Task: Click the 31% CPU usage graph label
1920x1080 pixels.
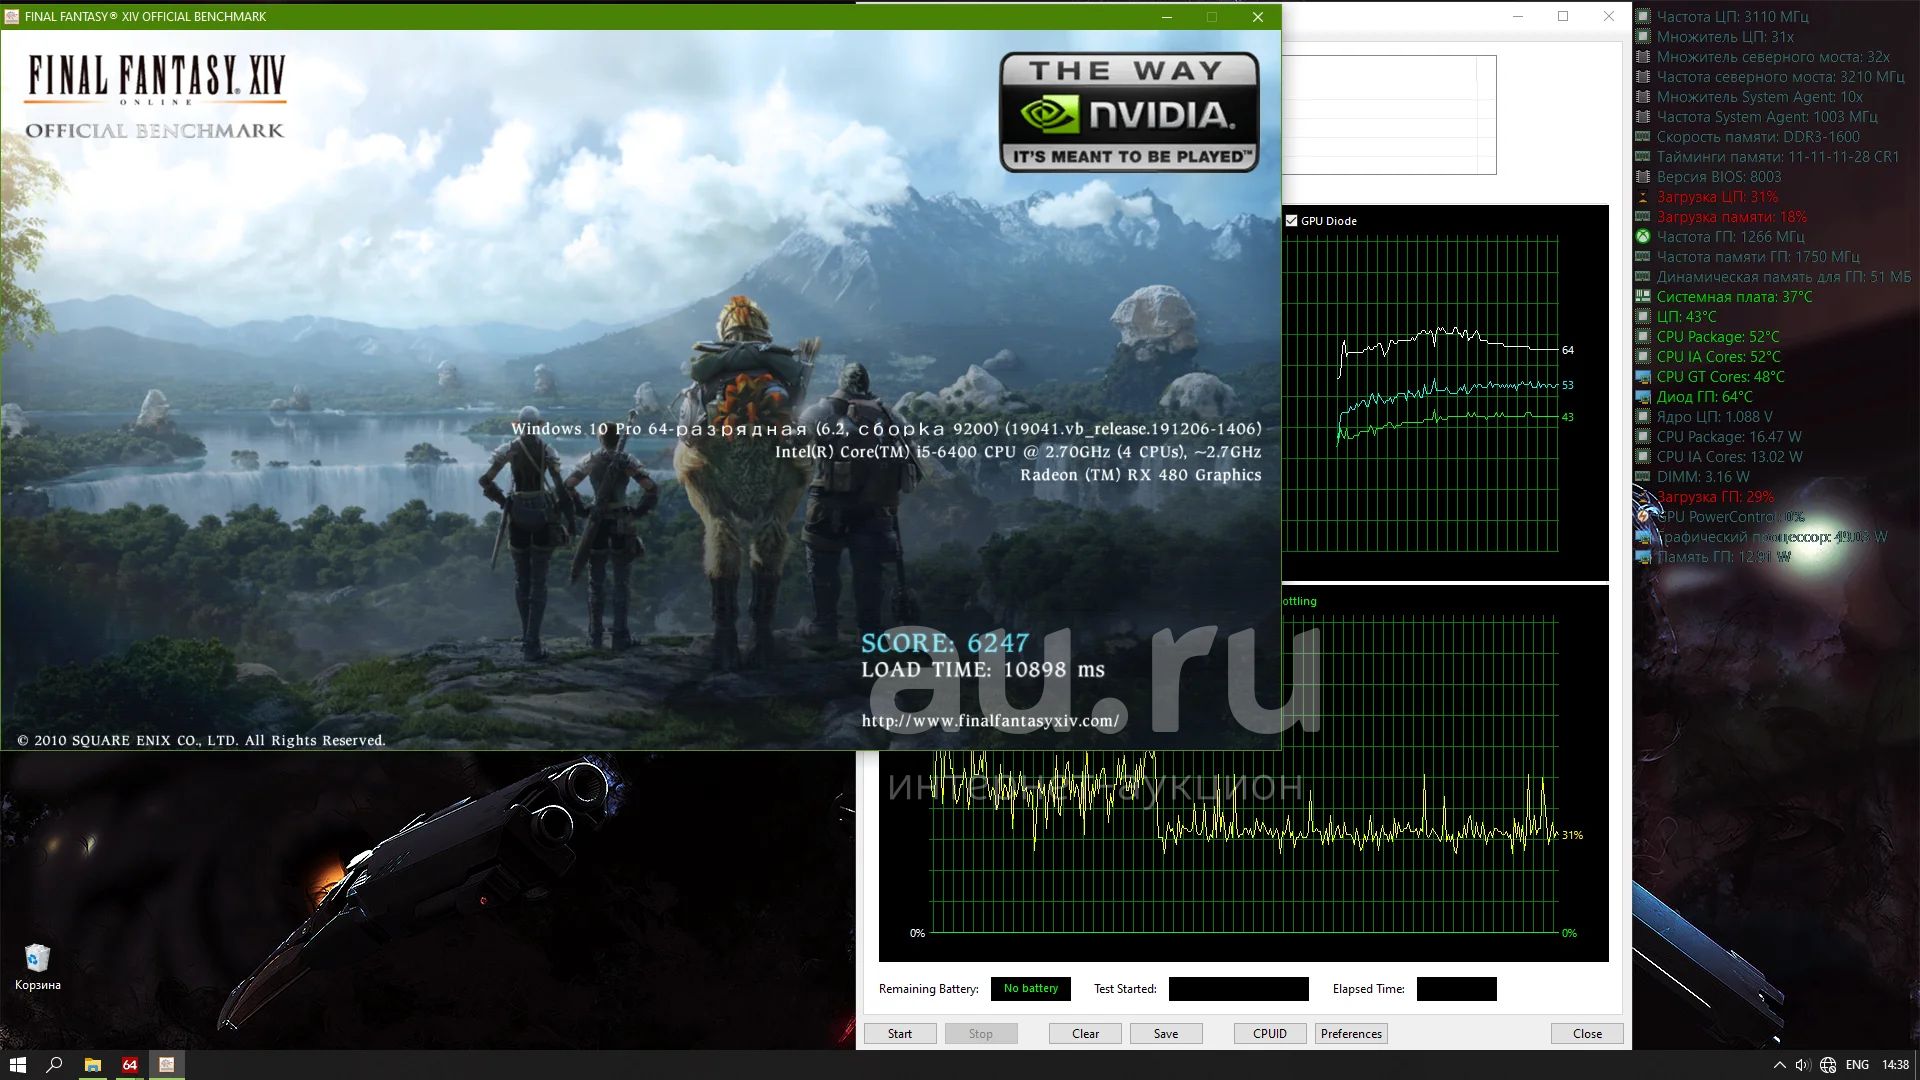Action: click(x=1572, y=835)
